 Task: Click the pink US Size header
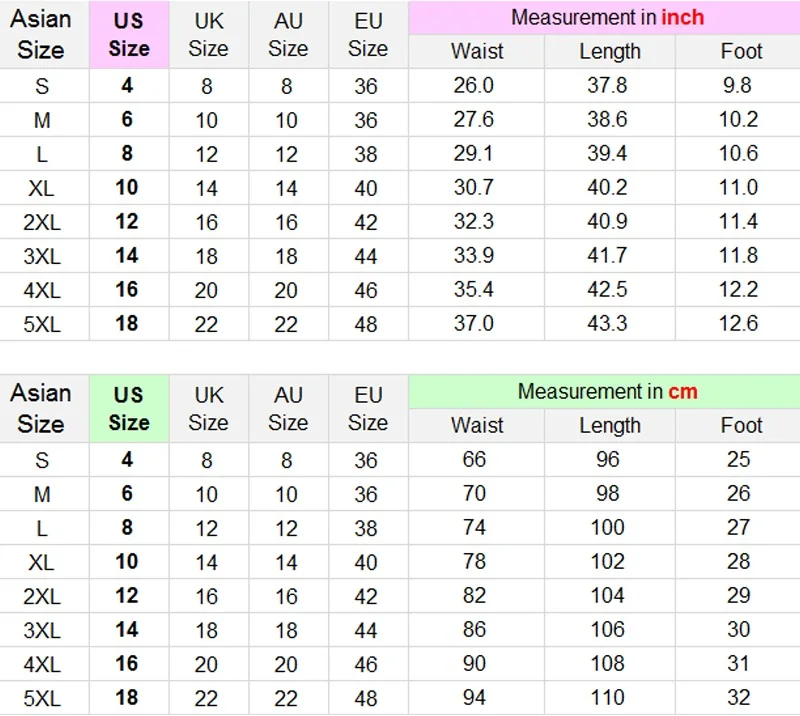pos(129,35)
